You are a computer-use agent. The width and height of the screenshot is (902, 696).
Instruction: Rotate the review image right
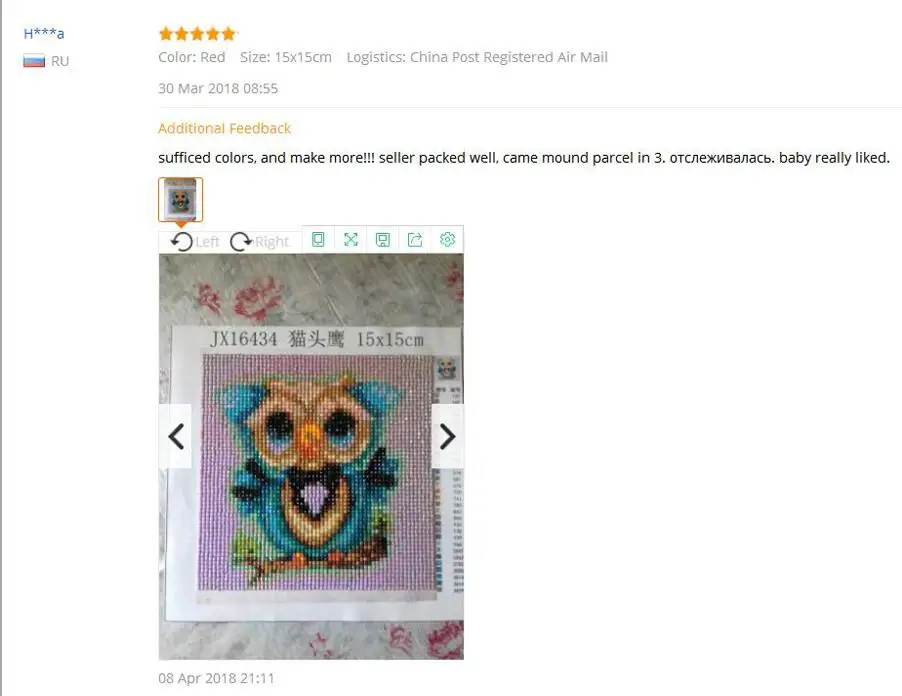point(259,242)
